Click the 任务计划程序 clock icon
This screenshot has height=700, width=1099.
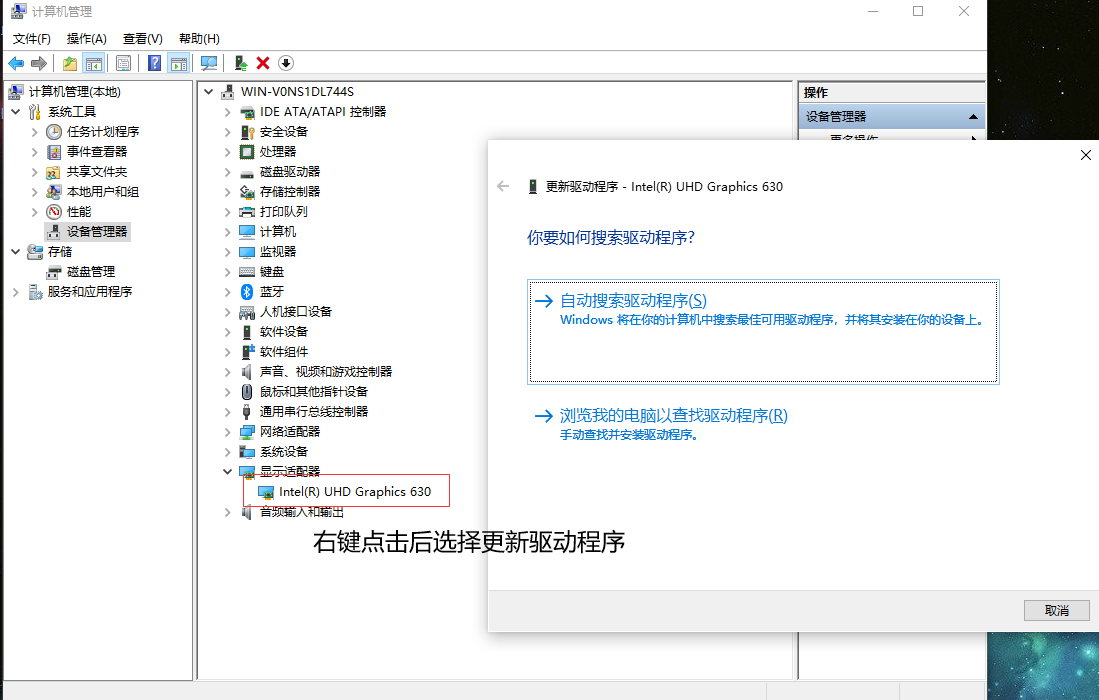(x=54, y=132)
